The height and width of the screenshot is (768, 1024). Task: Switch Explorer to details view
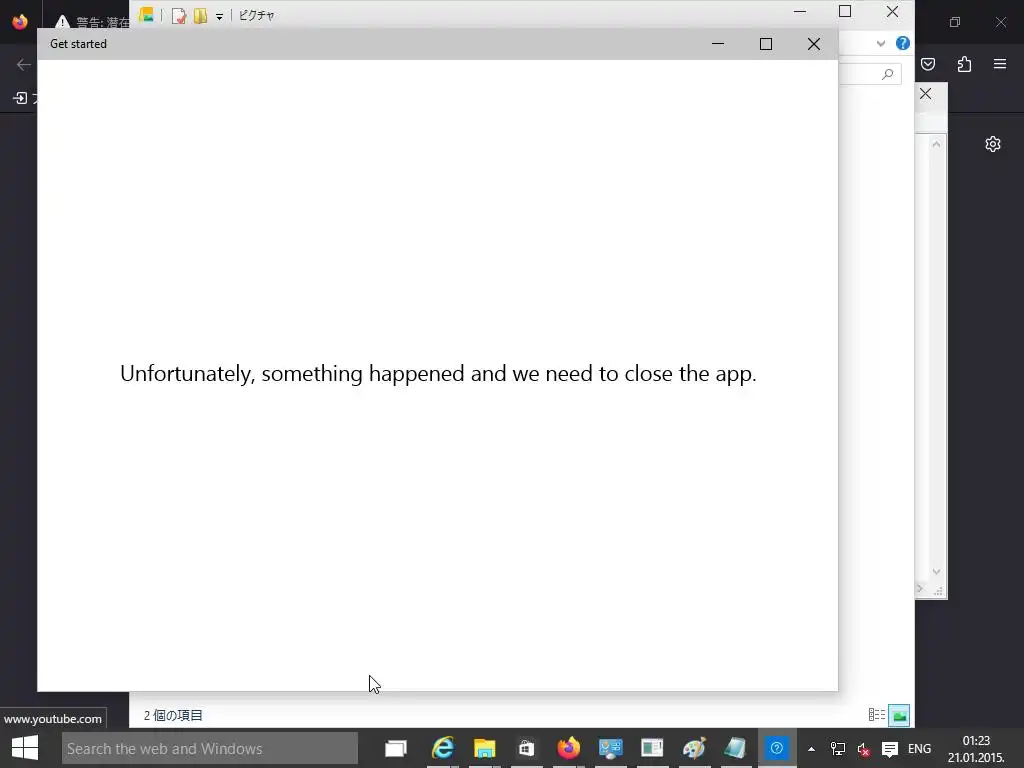[x=876, y=715]
